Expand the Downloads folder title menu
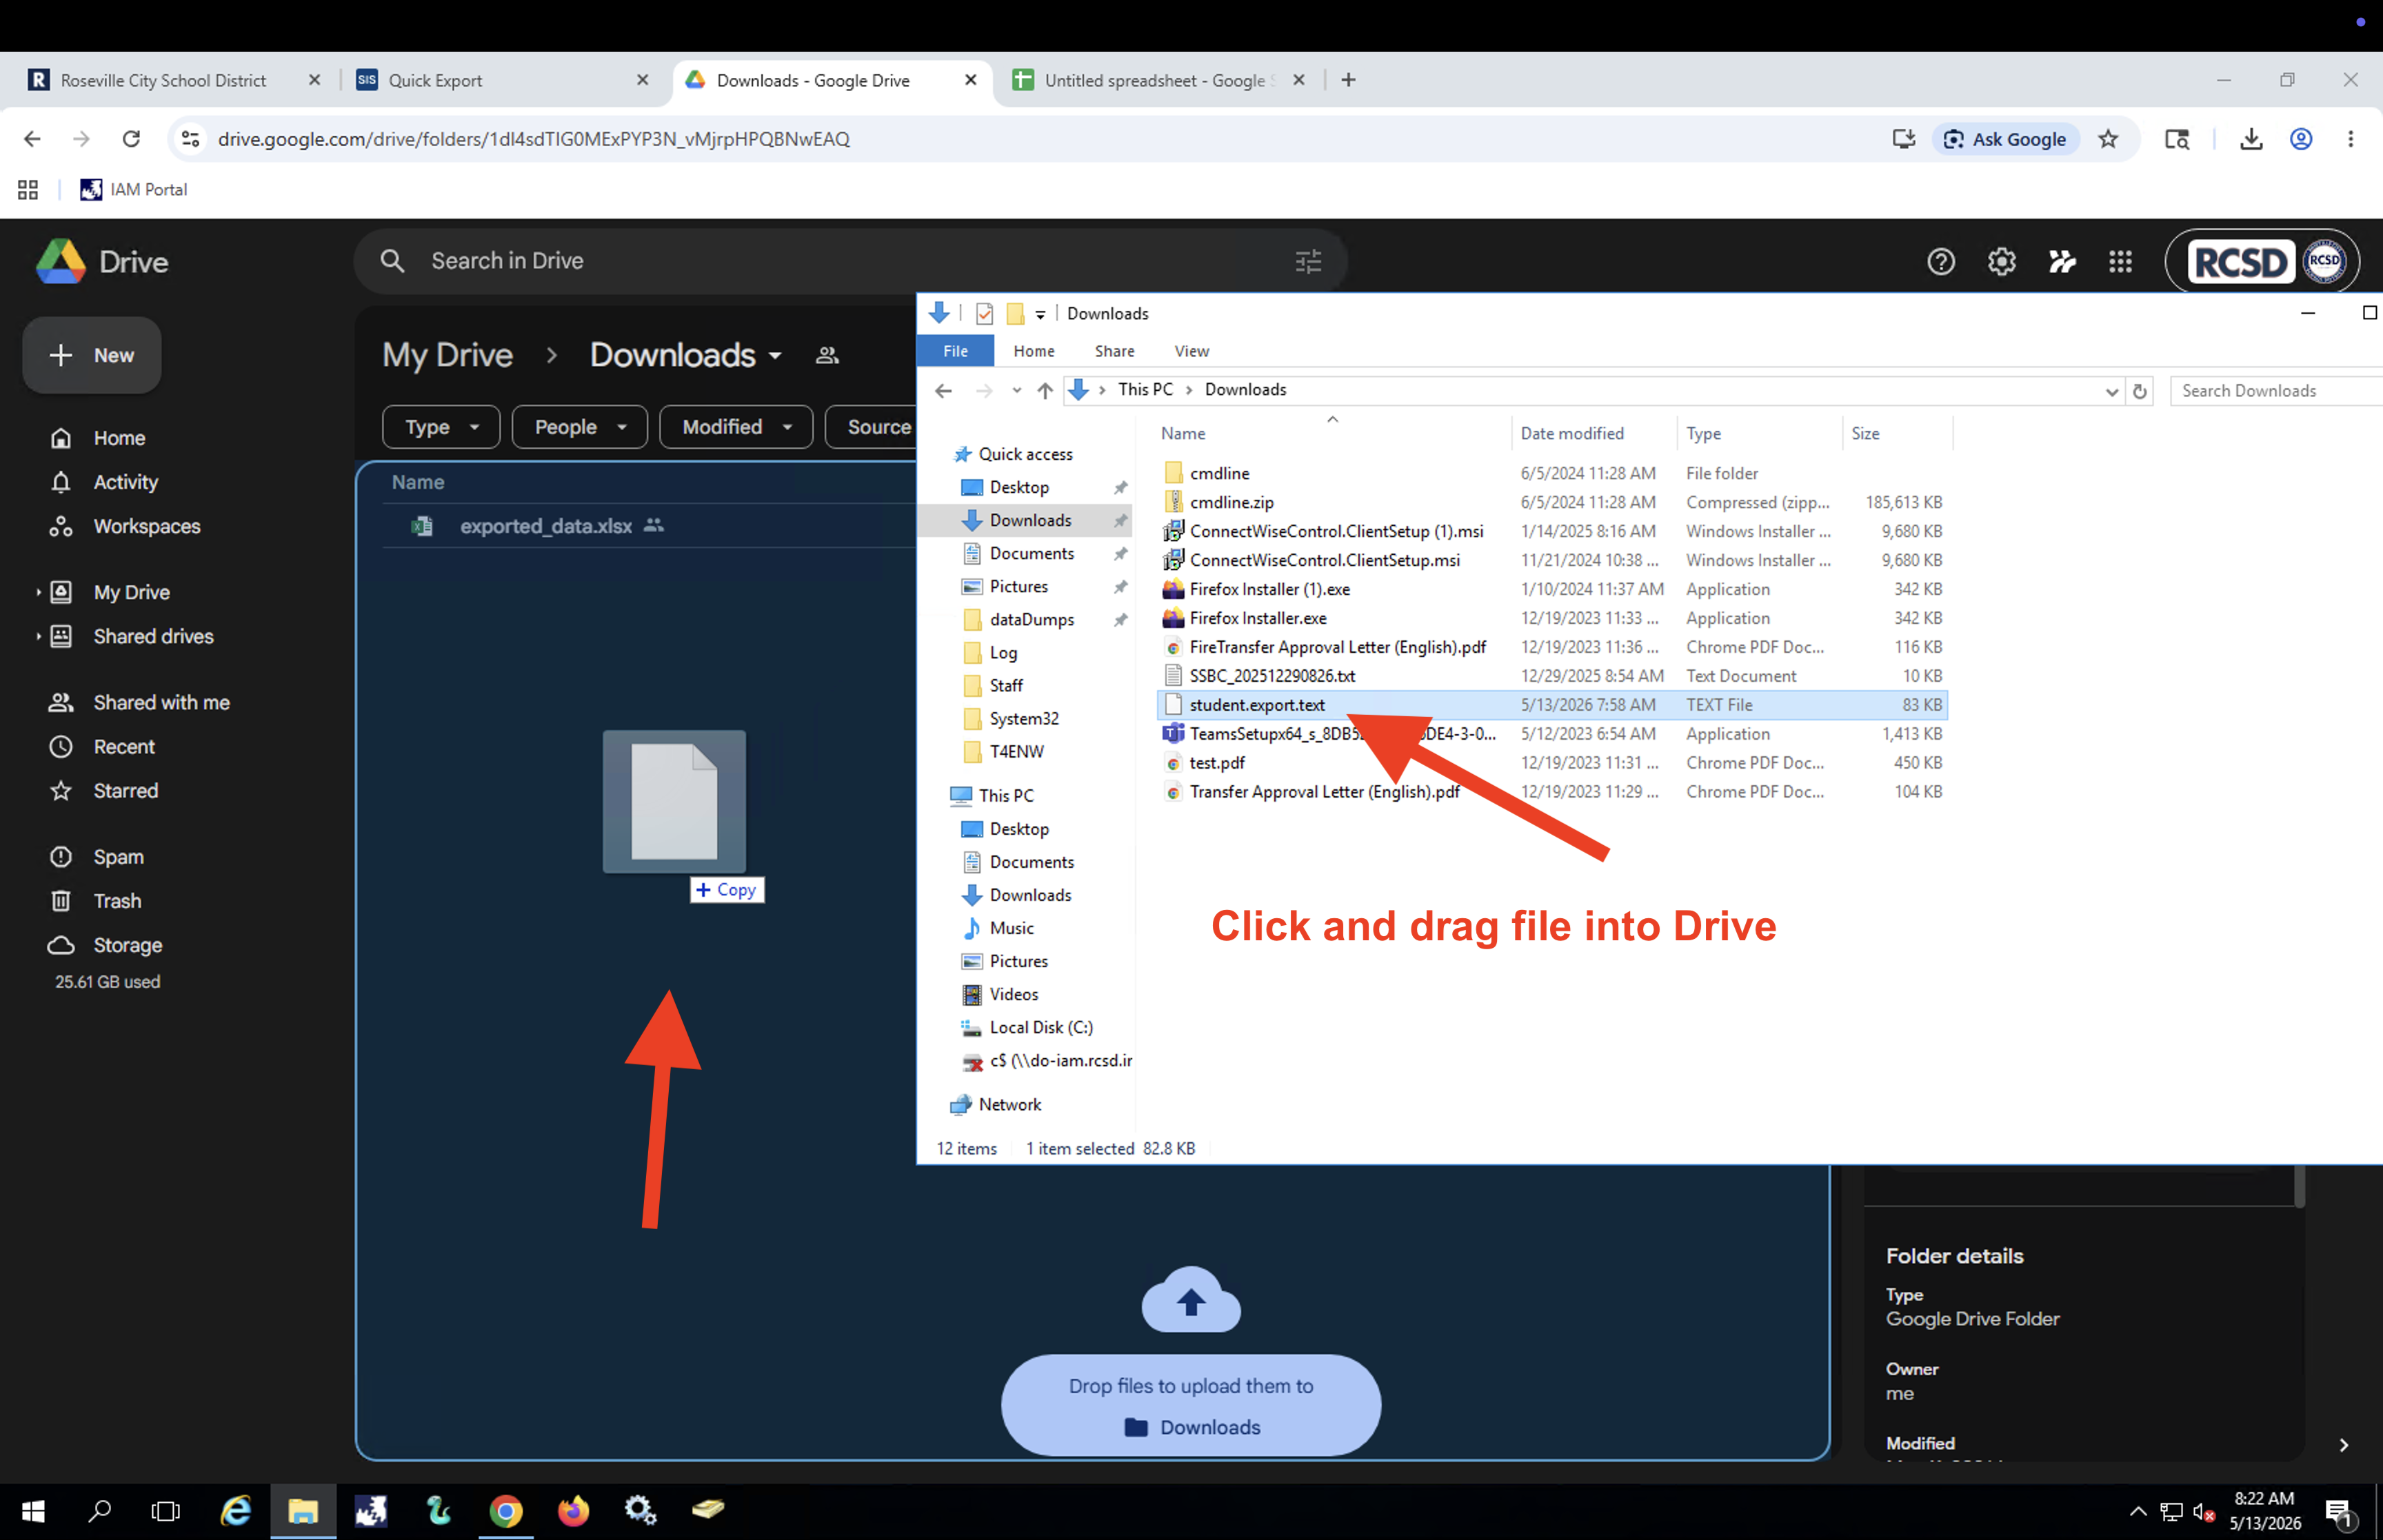The width and height of the screenshot is (2383, 1540). (775, 356)
